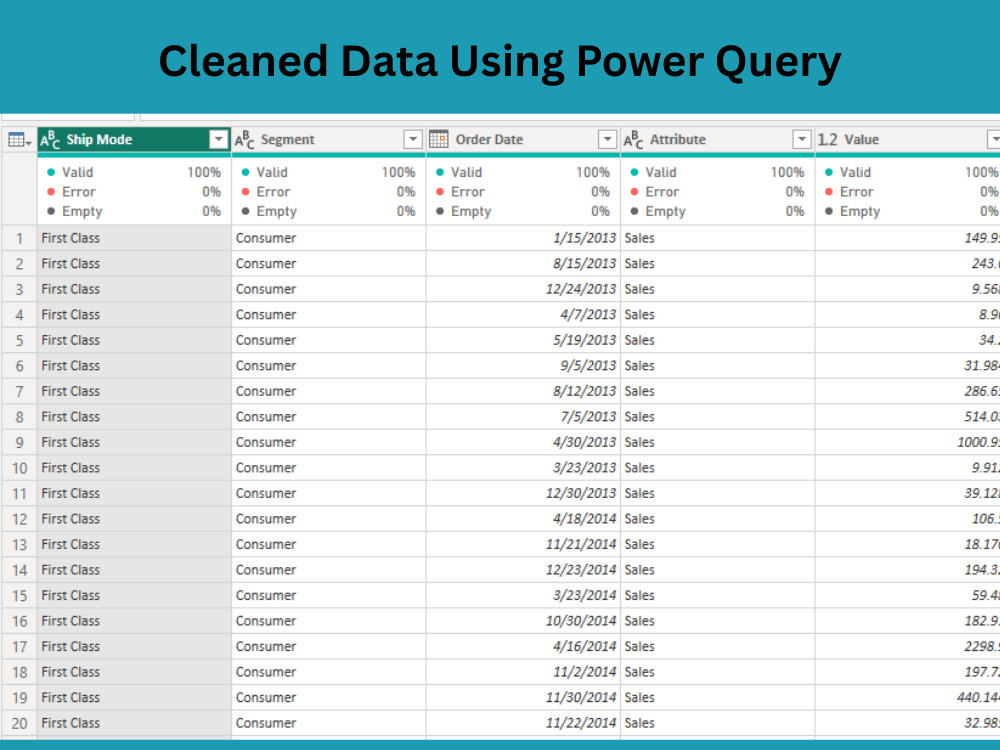Click Segment cell 'Consumer' in row 9
This screenshot has height=750, width=1000.
click(x=328, y=442)
